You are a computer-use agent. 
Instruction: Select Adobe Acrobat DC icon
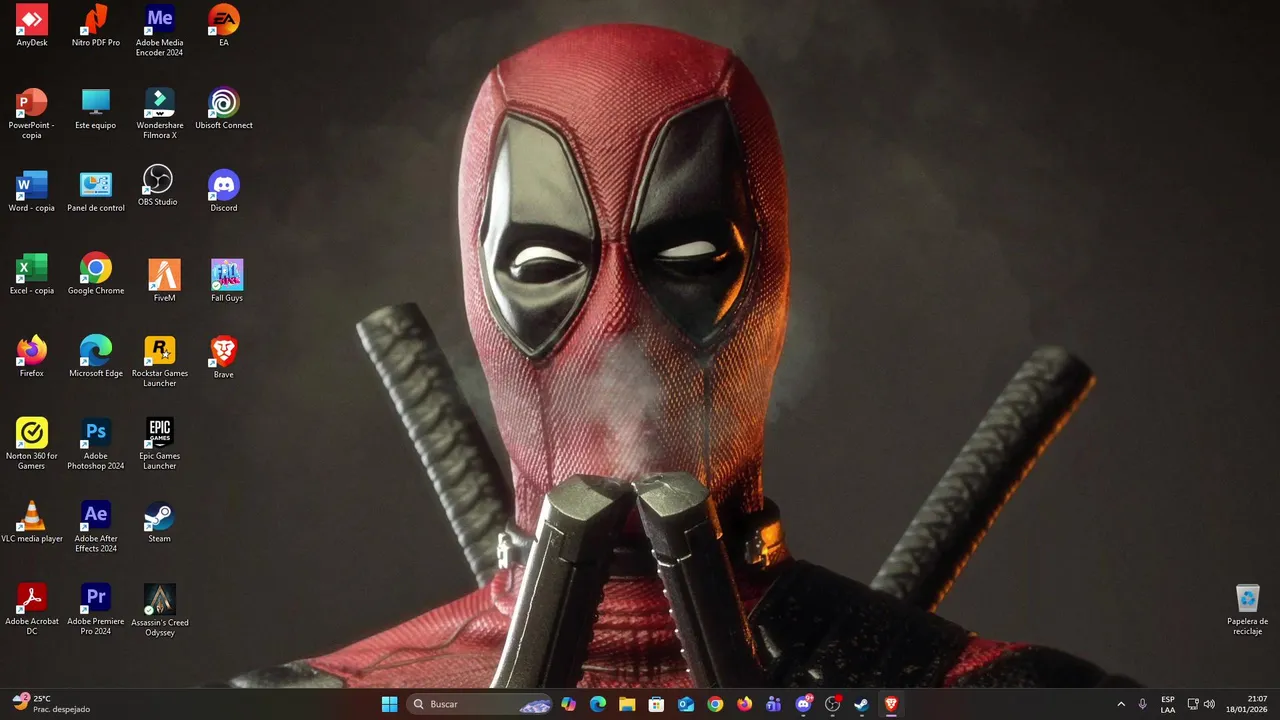click(x=32, y=610)
